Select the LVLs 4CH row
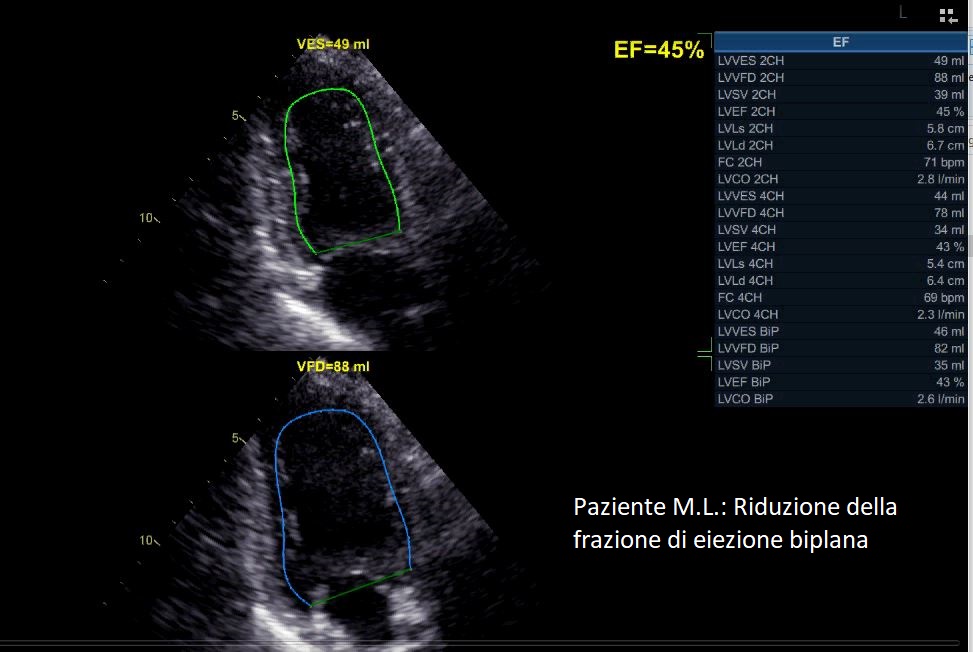 point(840,264)
